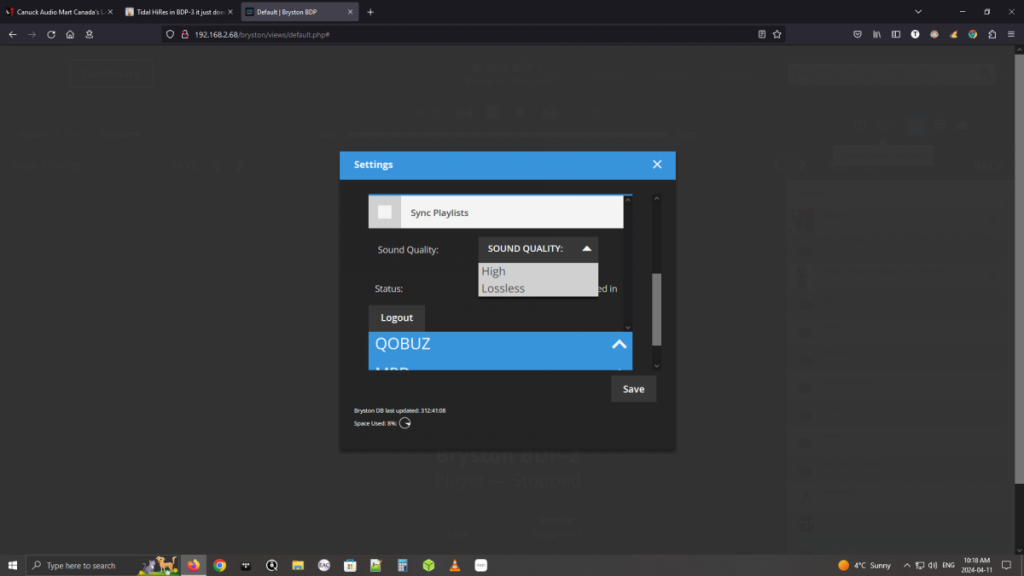Viewport: 1024px width, 576px height.
Task: Open weather widget showing 4°C Sunny
Action: click(x=865, y=566)
